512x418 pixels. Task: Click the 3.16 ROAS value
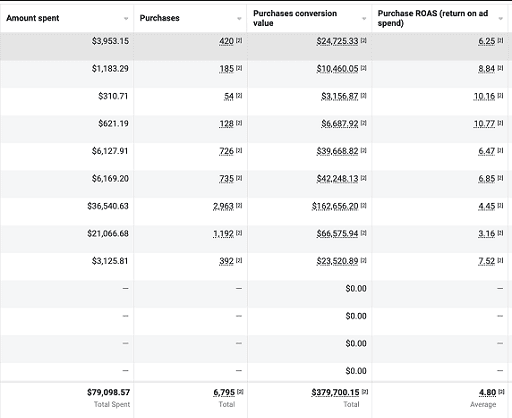click(x=487, y=234)
